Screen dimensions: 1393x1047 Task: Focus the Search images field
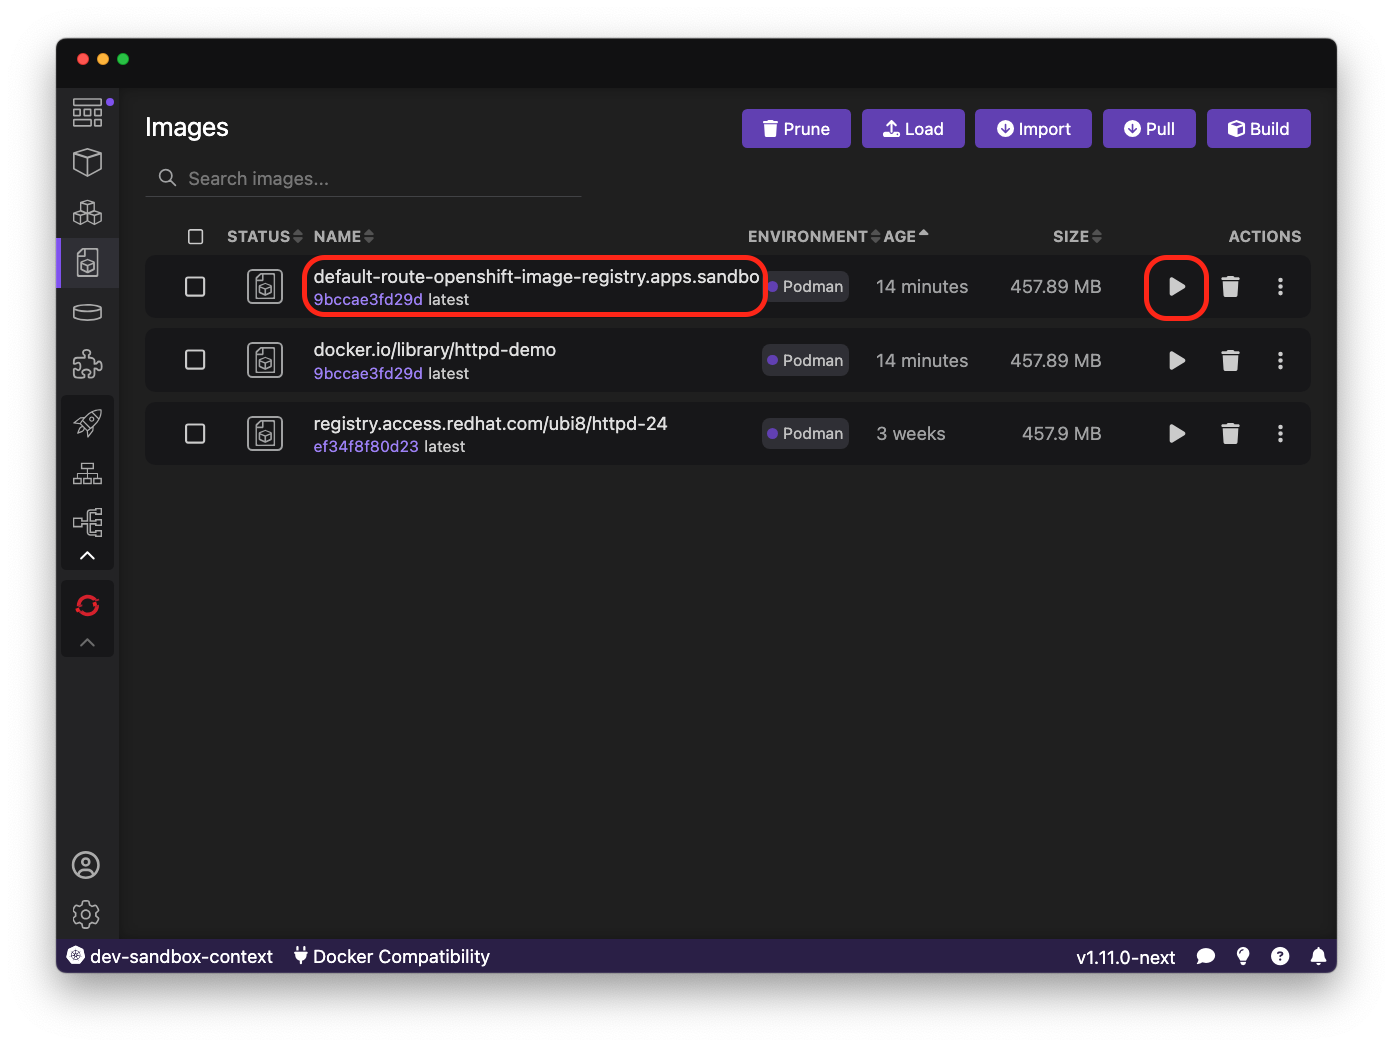point(363,178)
